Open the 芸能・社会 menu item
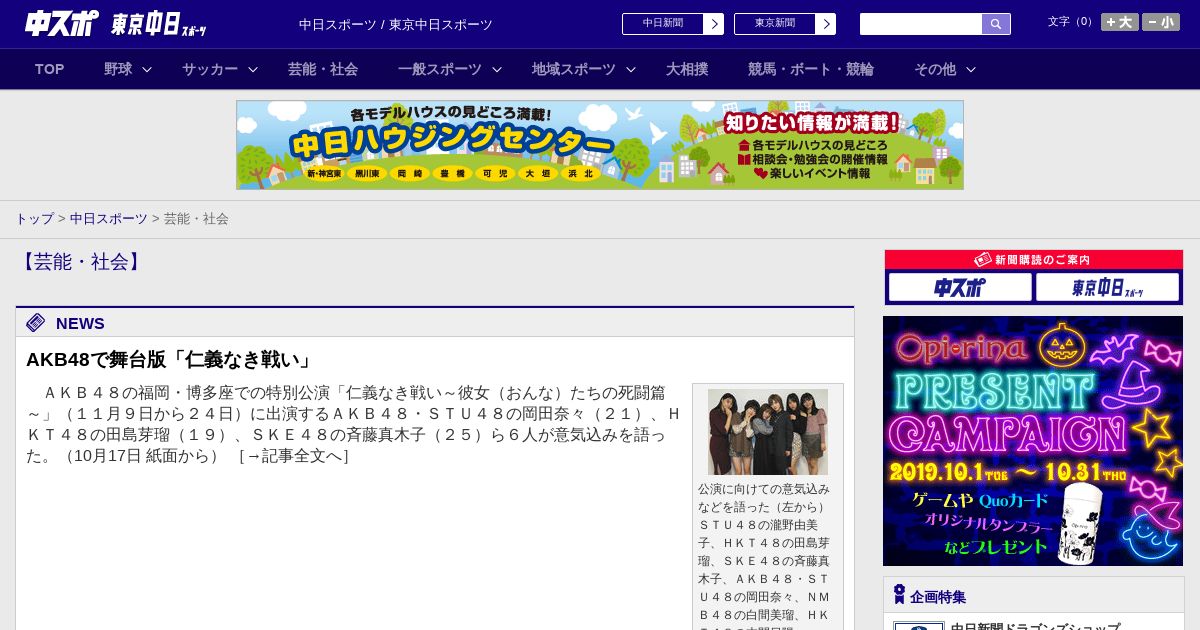1200x630 pixels. [x=323, y=69]
